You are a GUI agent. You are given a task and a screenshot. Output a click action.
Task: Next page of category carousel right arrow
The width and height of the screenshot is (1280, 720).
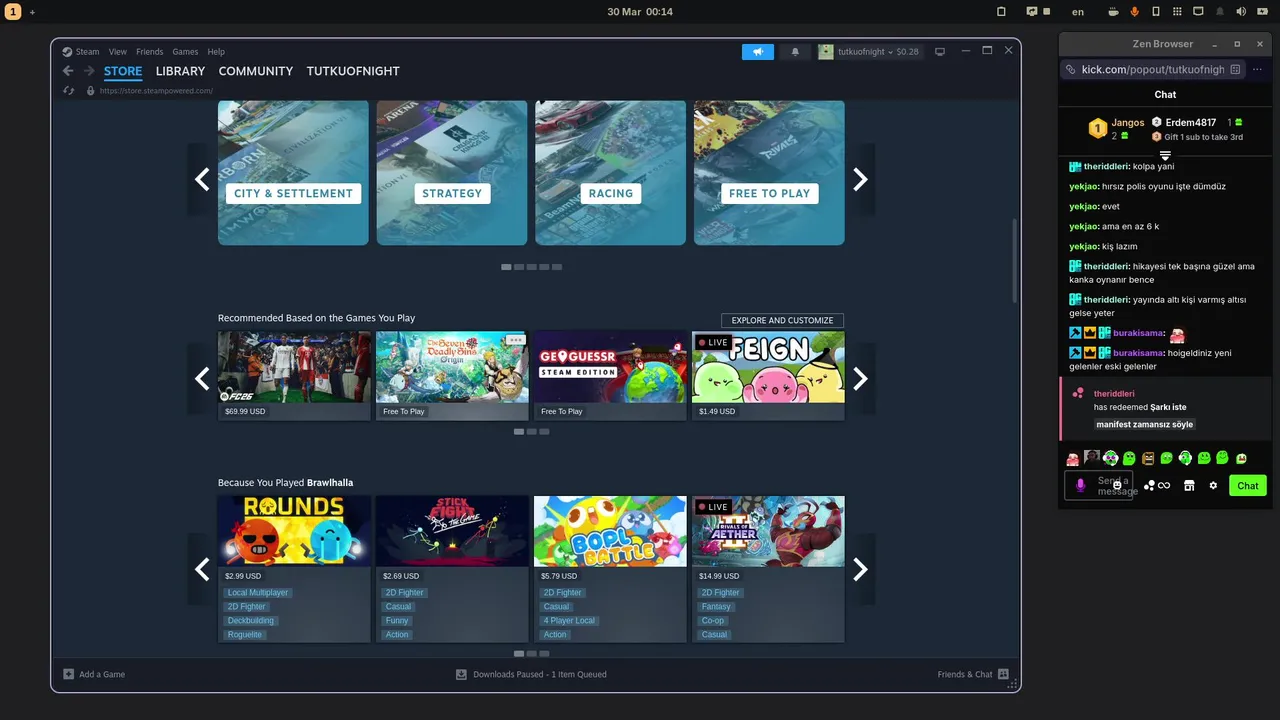pos(860,179)
